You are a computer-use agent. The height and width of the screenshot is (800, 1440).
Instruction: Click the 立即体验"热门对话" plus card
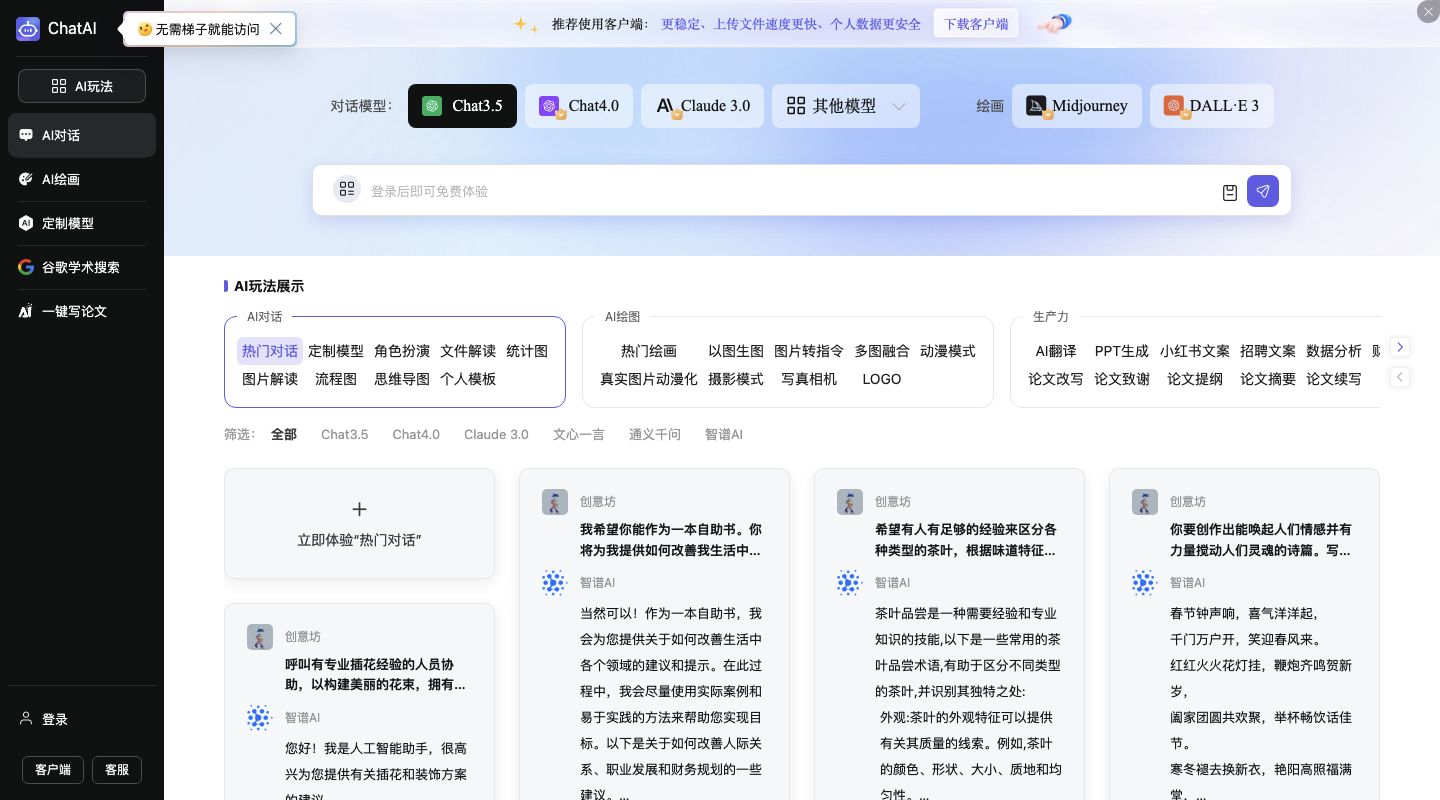[x=359, y=523]
